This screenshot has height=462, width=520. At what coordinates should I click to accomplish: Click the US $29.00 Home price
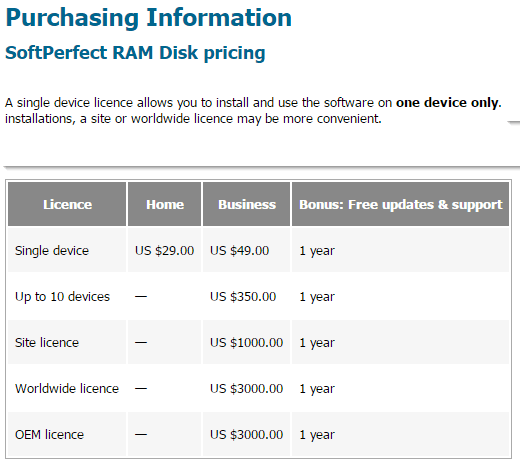[164, 251]
